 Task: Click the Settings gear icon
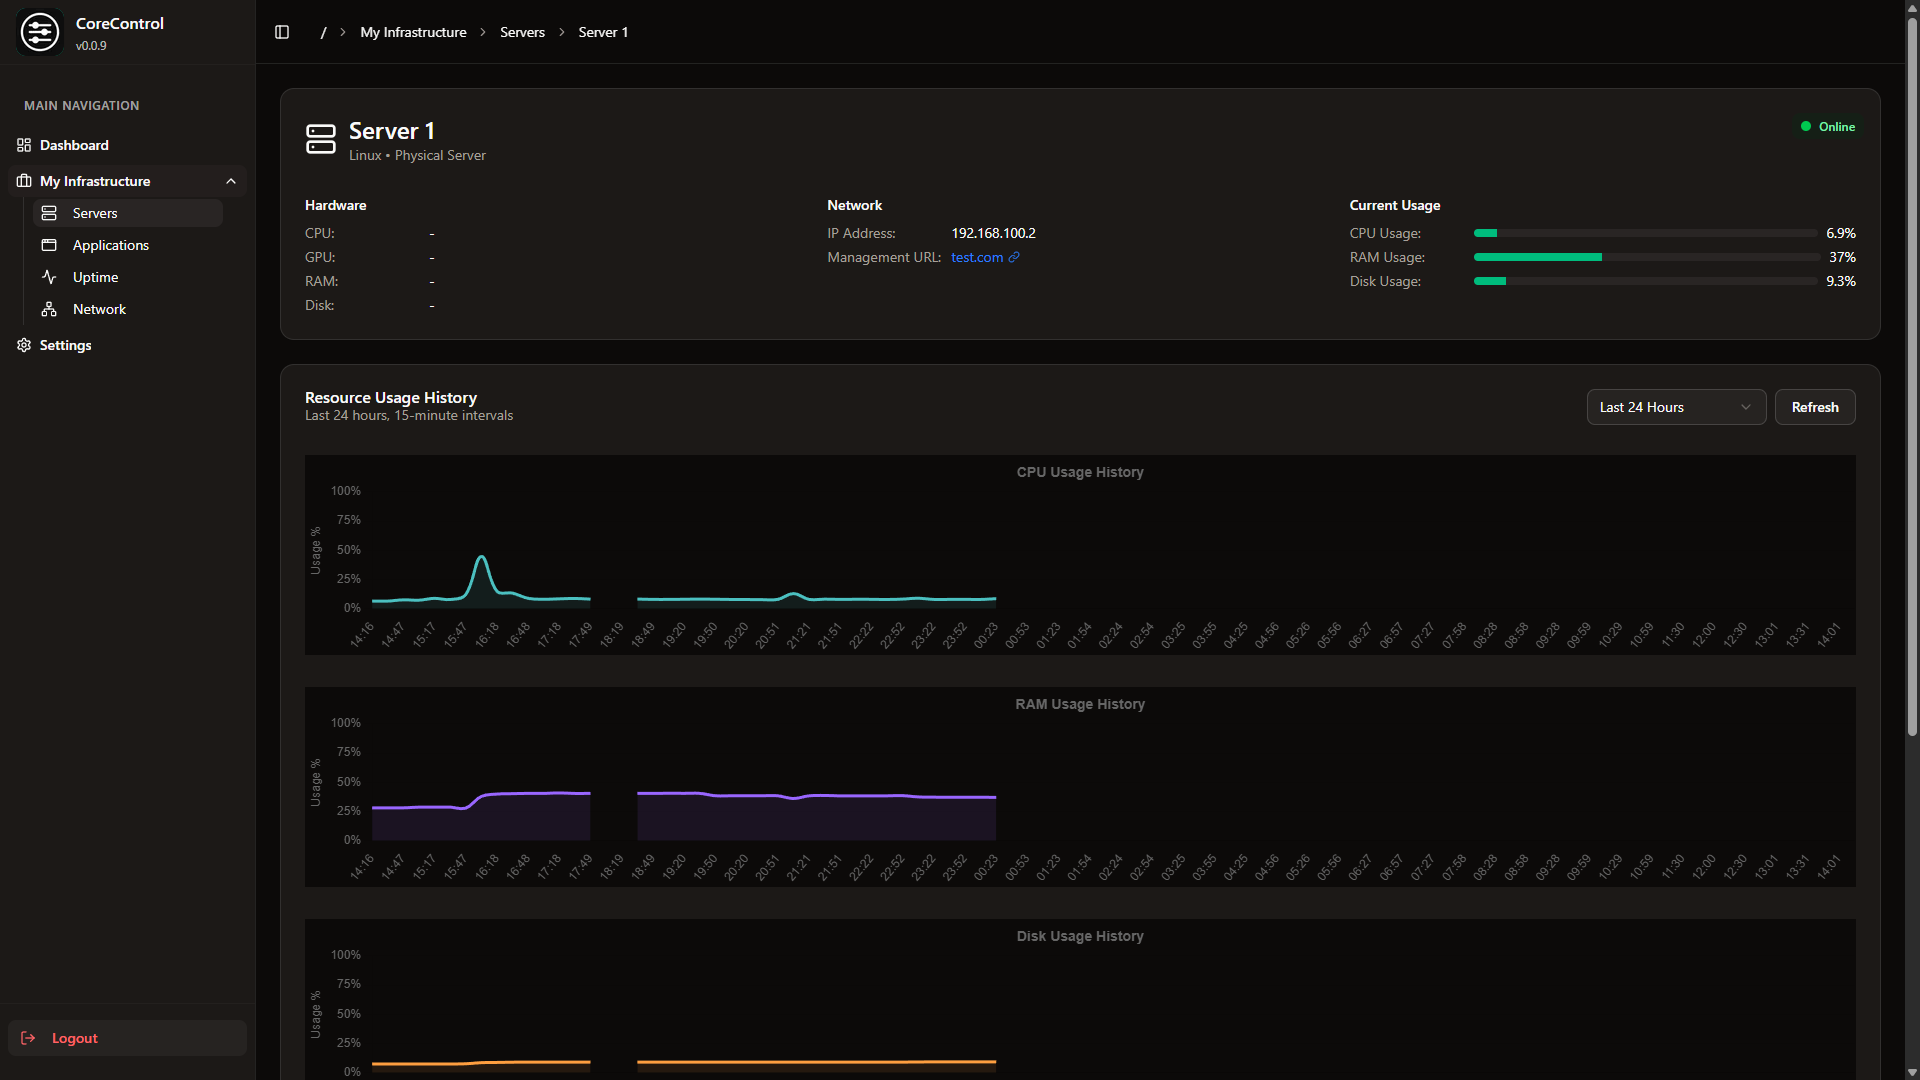[x=23, y=345]
